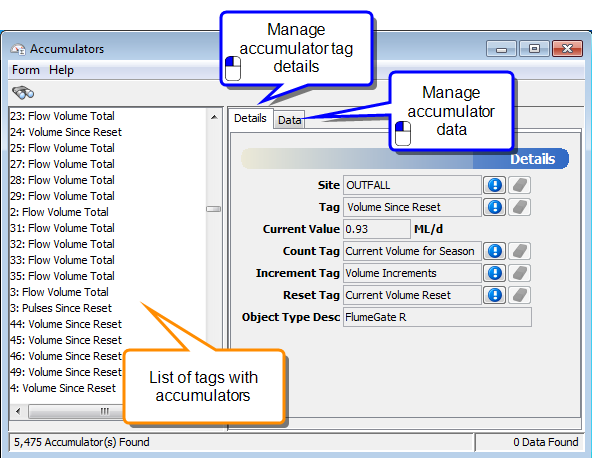Click into the Current Value field

tap(376, 229)
